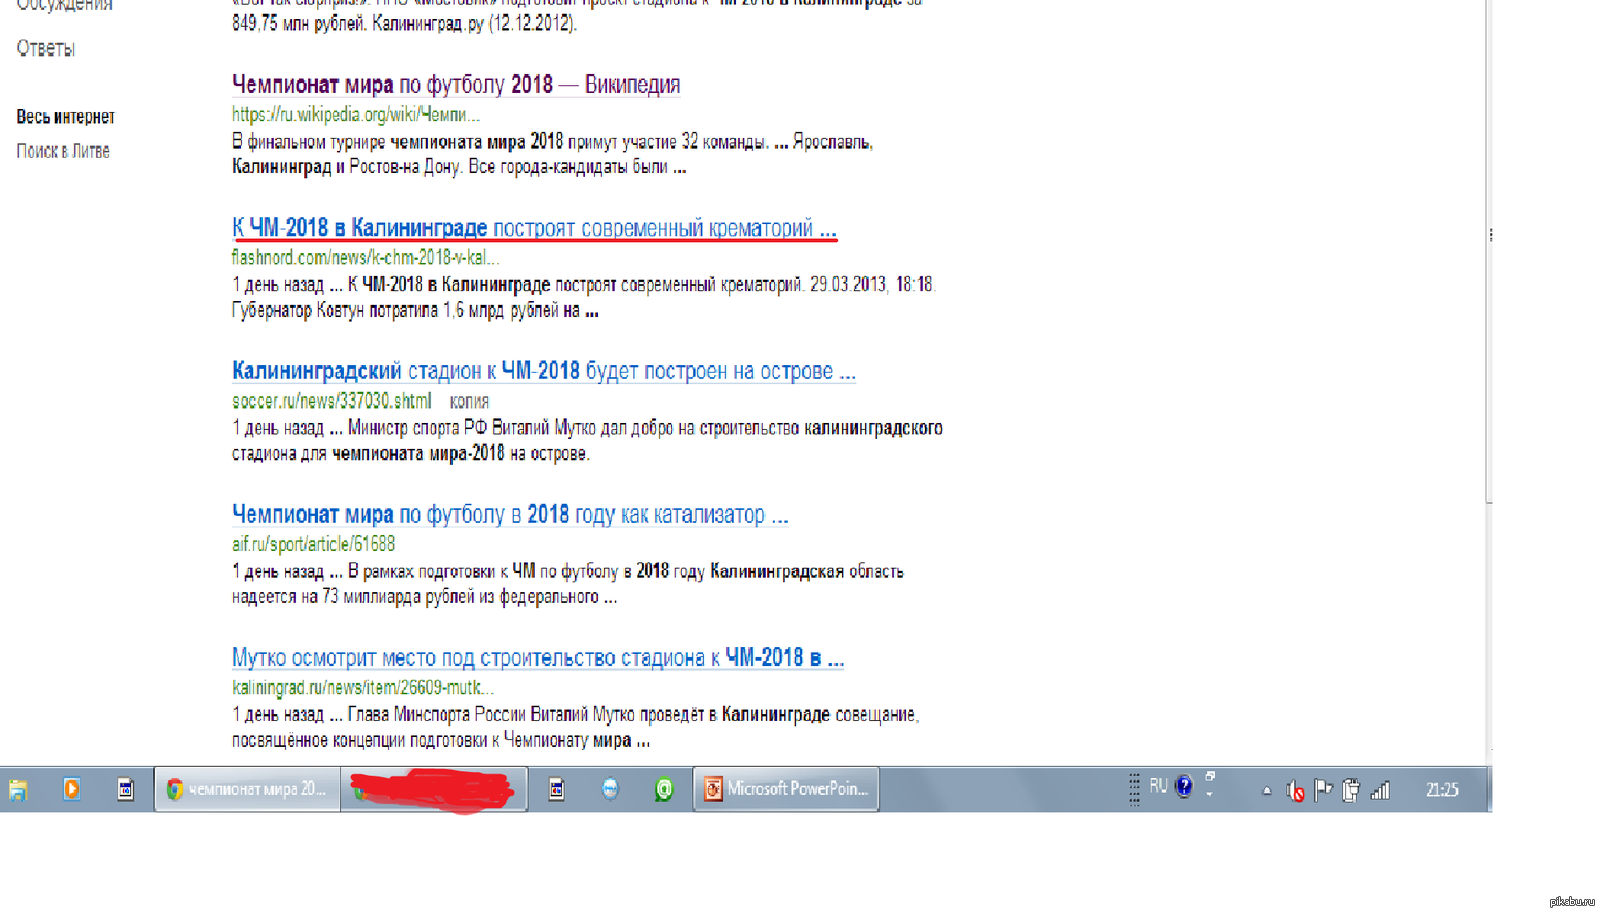Open Windows Explorer from the taskbar
Viewport: 1600px width, 913px height.
point(18,790)
